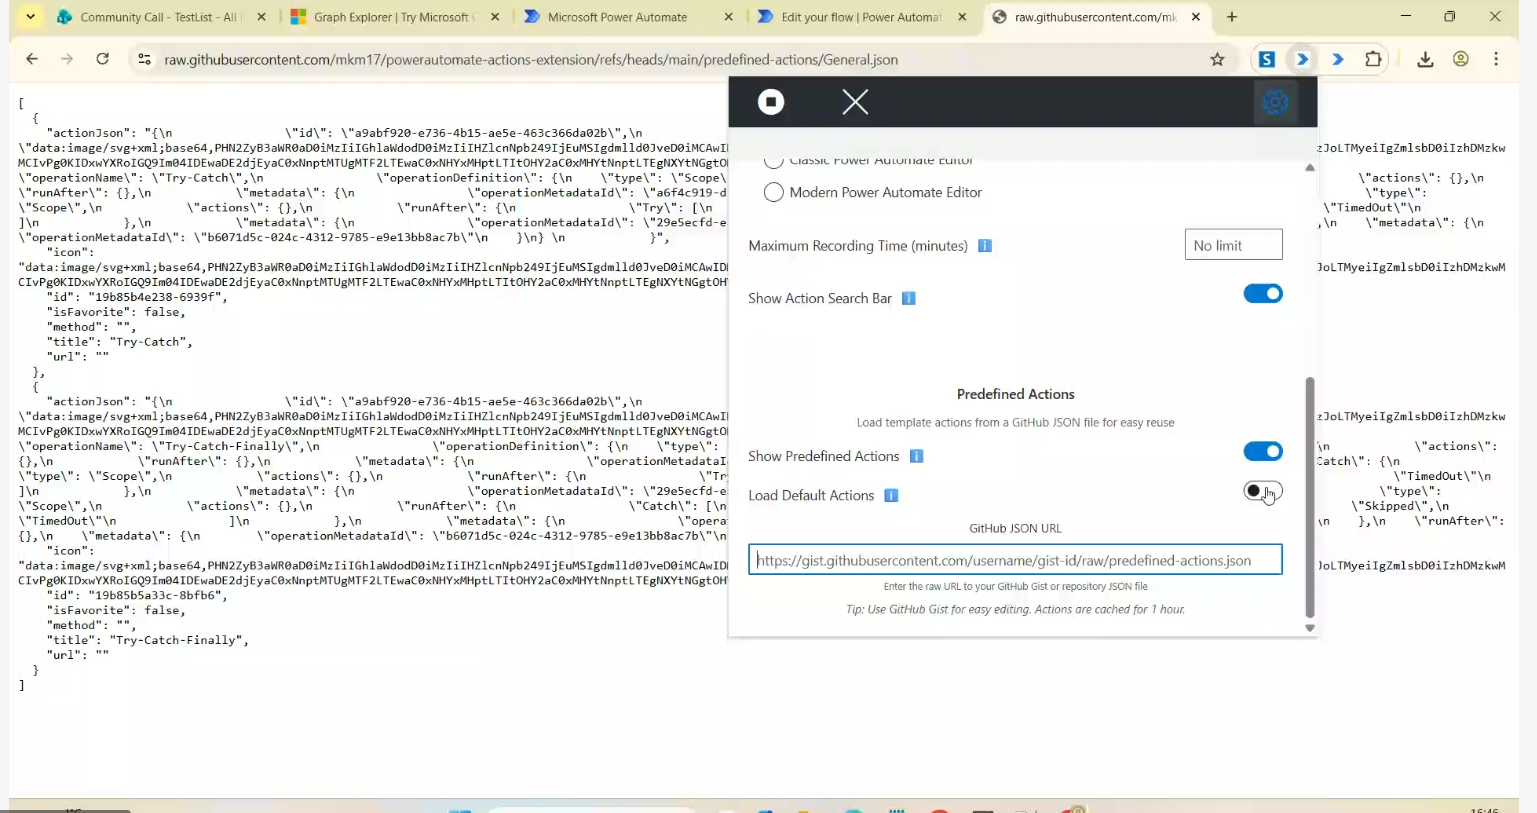Switch to Graph Explorer tab
Viewport: 1537px width, 813px height.
pos(392,17)
